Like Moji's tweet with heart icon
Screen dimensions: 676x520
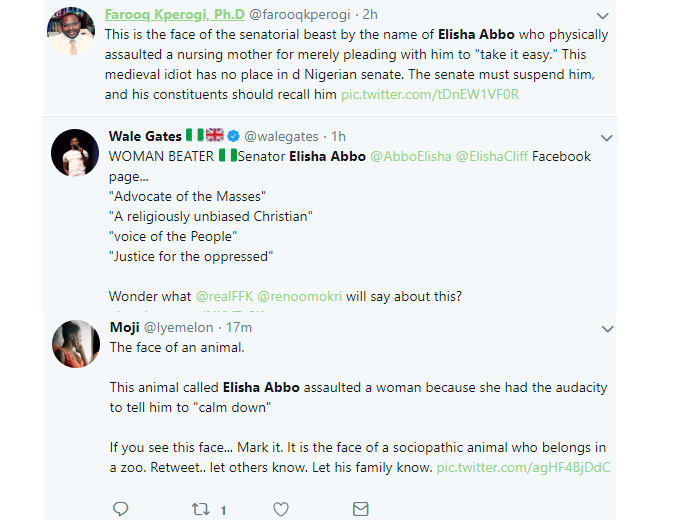280,510
